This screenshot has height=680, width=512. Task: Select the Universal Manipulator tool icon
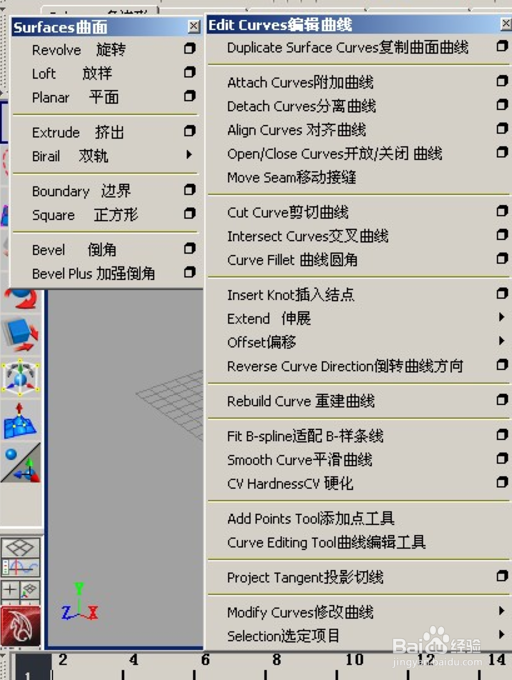pos(20,376)
